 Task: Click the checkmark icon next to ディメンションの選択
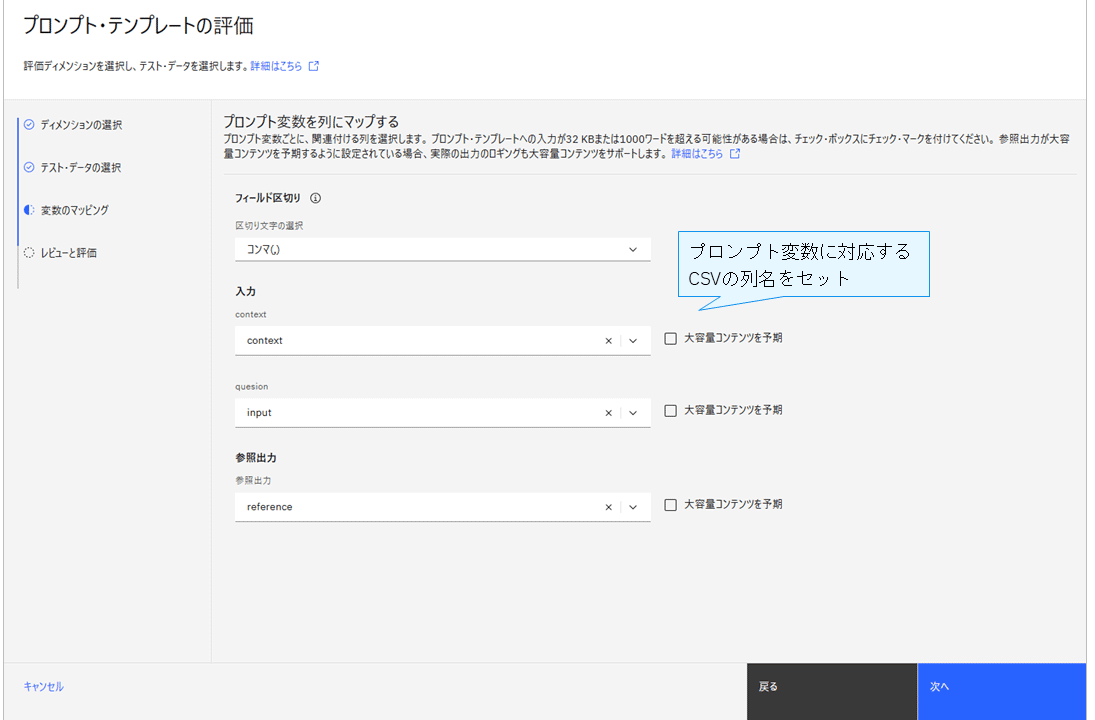pos(29,125)
